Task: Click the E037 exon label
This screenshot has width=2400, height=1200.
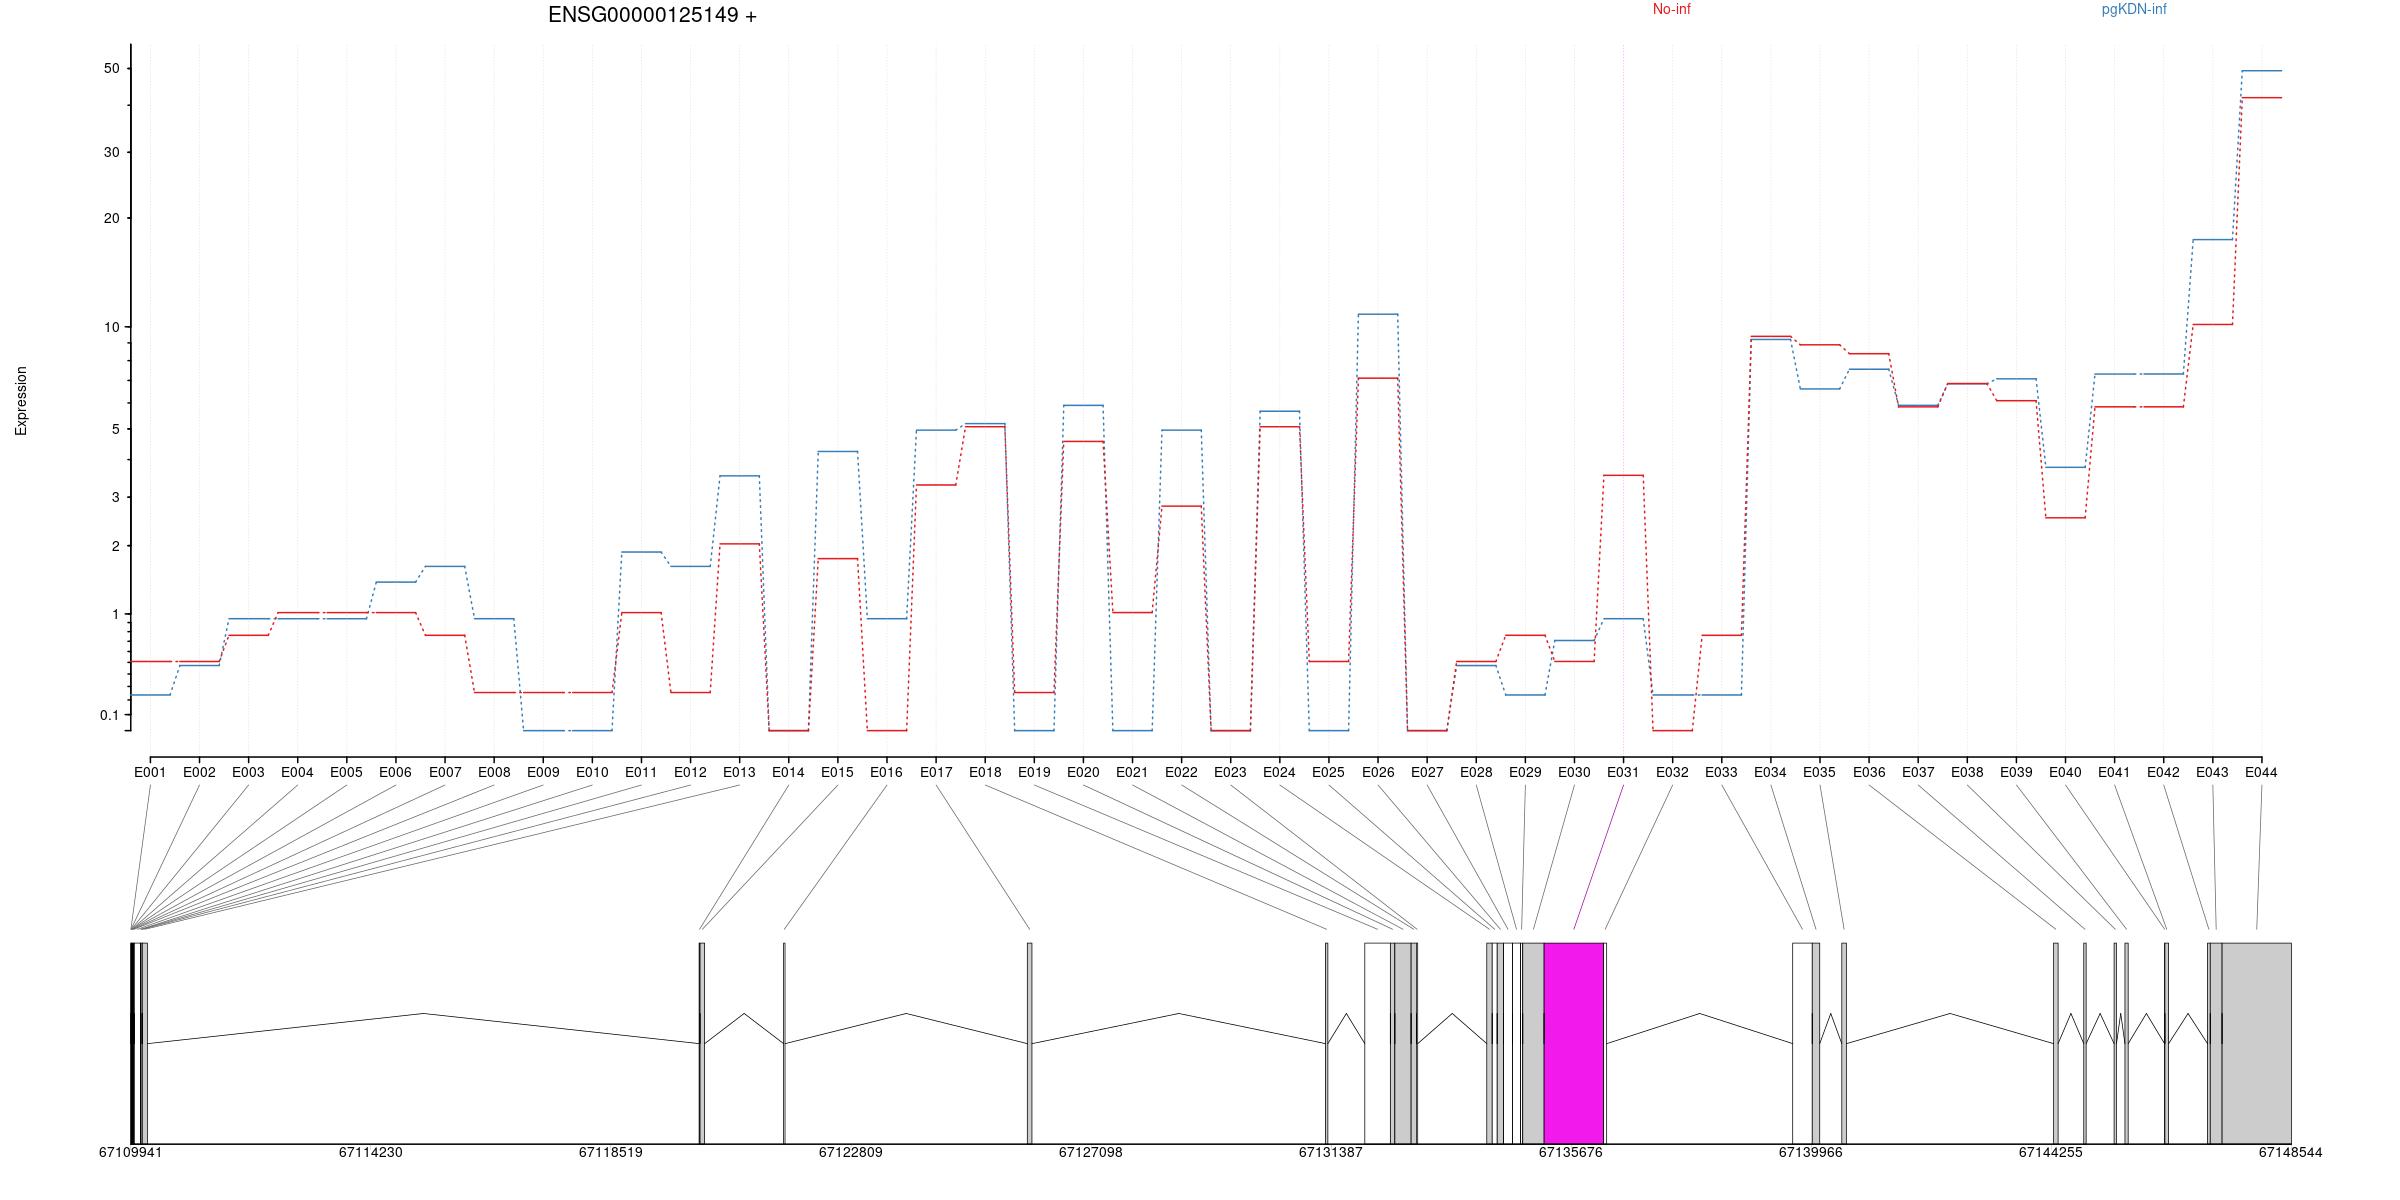Action: [x=1918, y=772]
